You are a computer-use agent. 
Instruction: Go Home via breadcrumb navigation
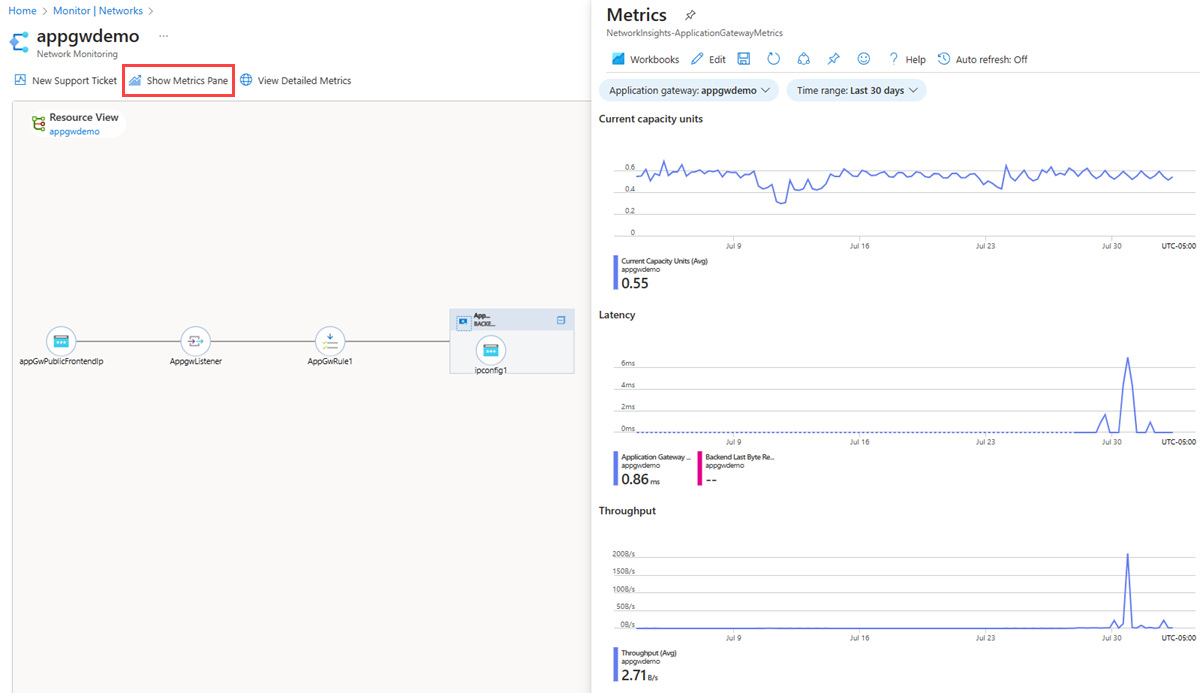pyautogui.click(x=22, y=10)
